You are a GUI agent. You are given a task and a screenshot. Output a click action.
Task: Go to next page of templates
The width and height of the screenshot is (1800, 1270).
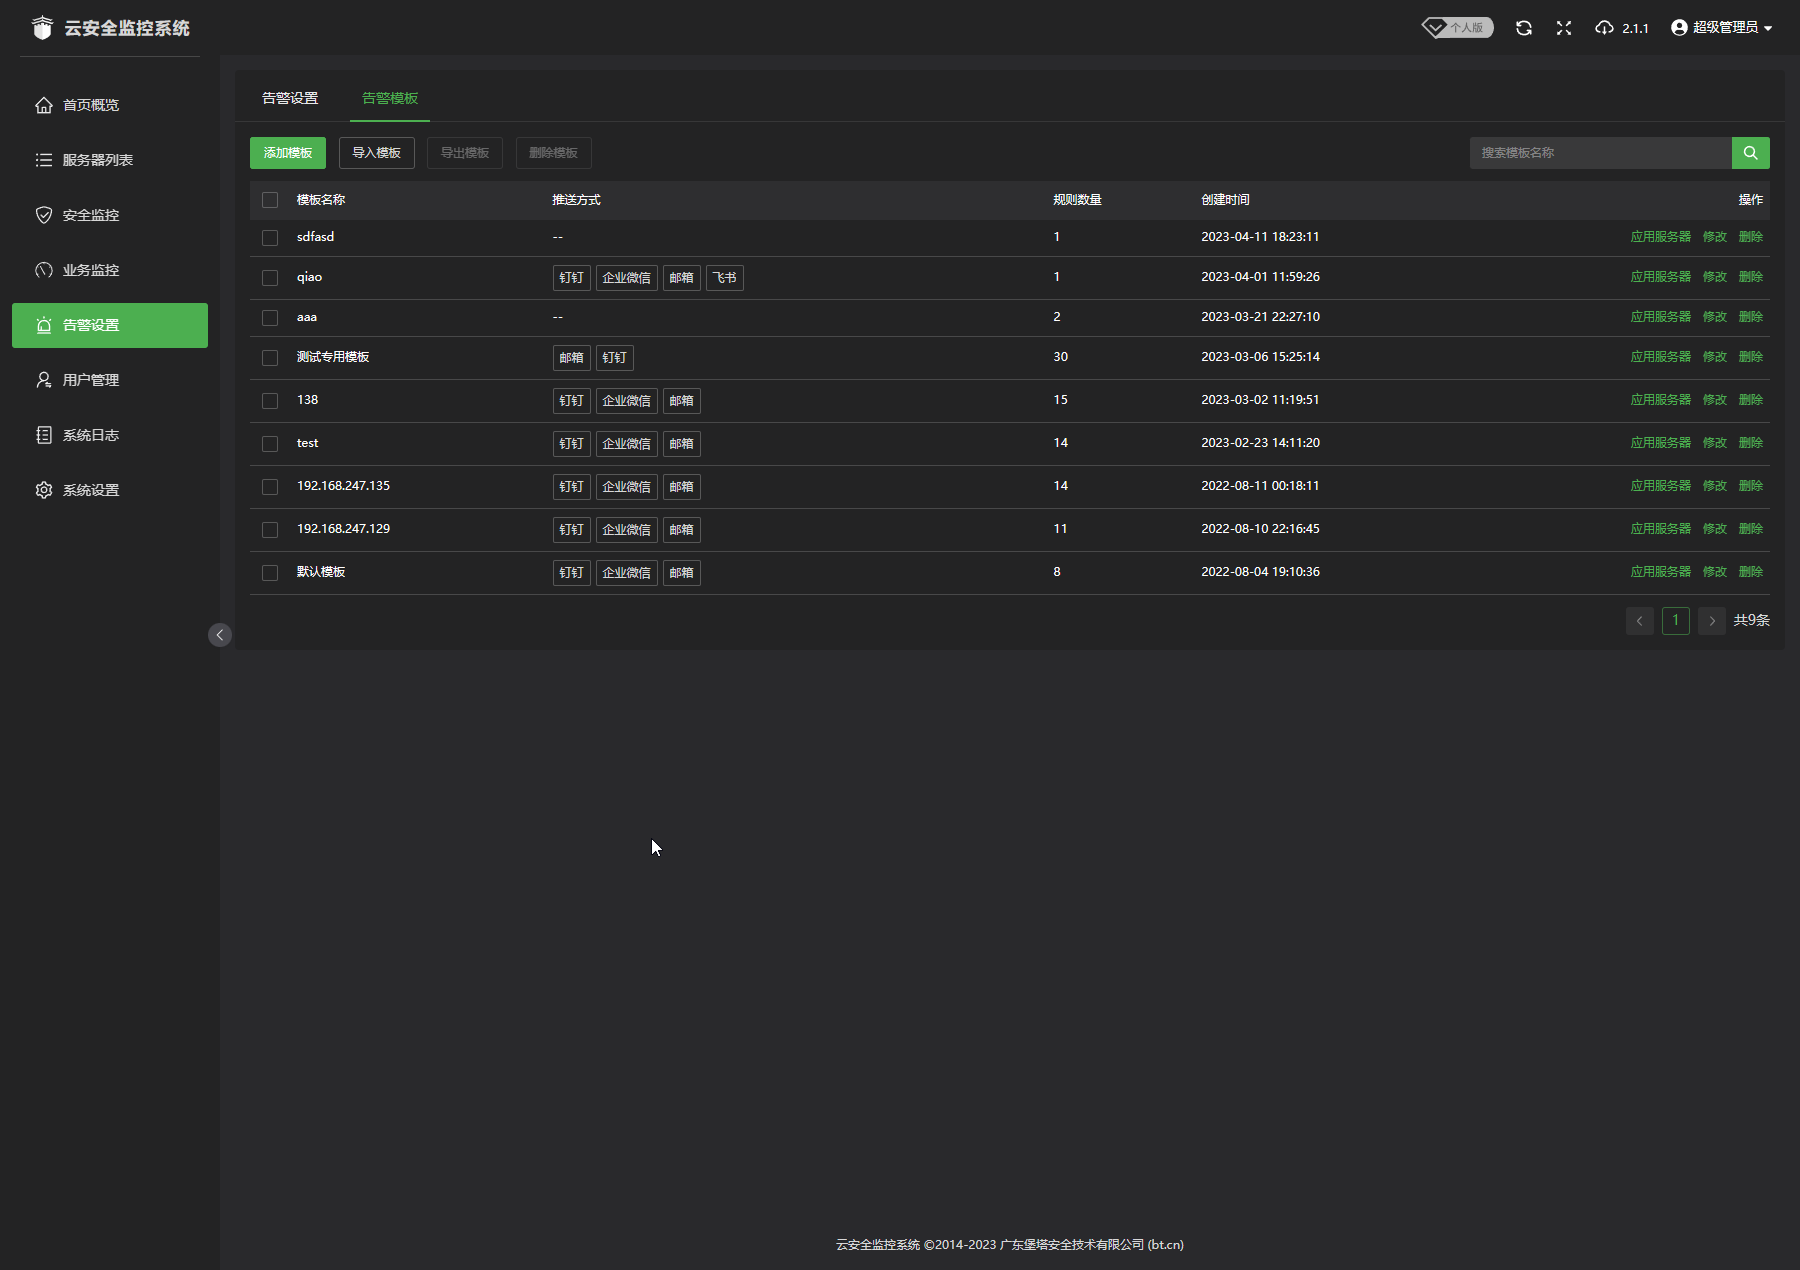(x=1712, y=621)
